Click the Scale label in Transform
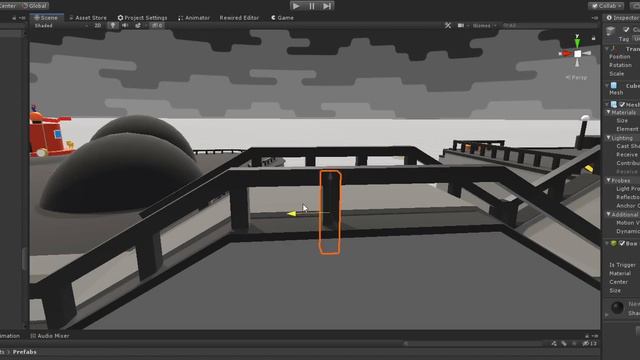 point(617,74)
